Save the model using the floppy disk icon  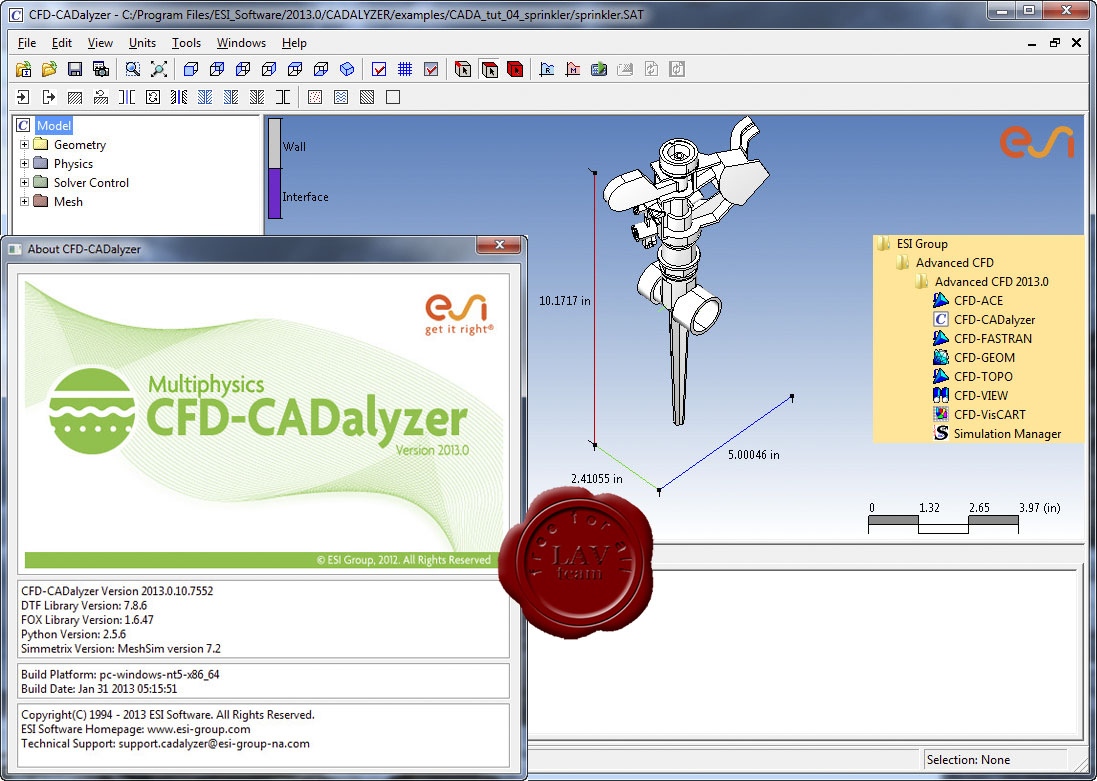[75, 69]
